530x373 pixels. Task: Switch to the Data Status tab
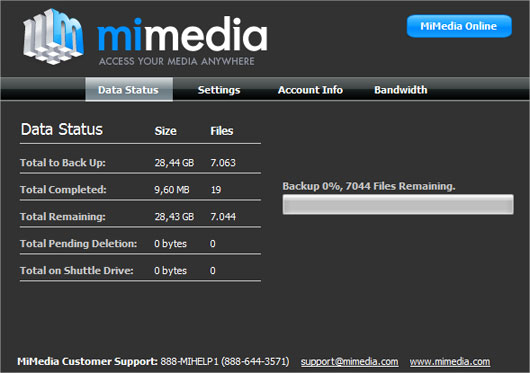tap(129, 90)
